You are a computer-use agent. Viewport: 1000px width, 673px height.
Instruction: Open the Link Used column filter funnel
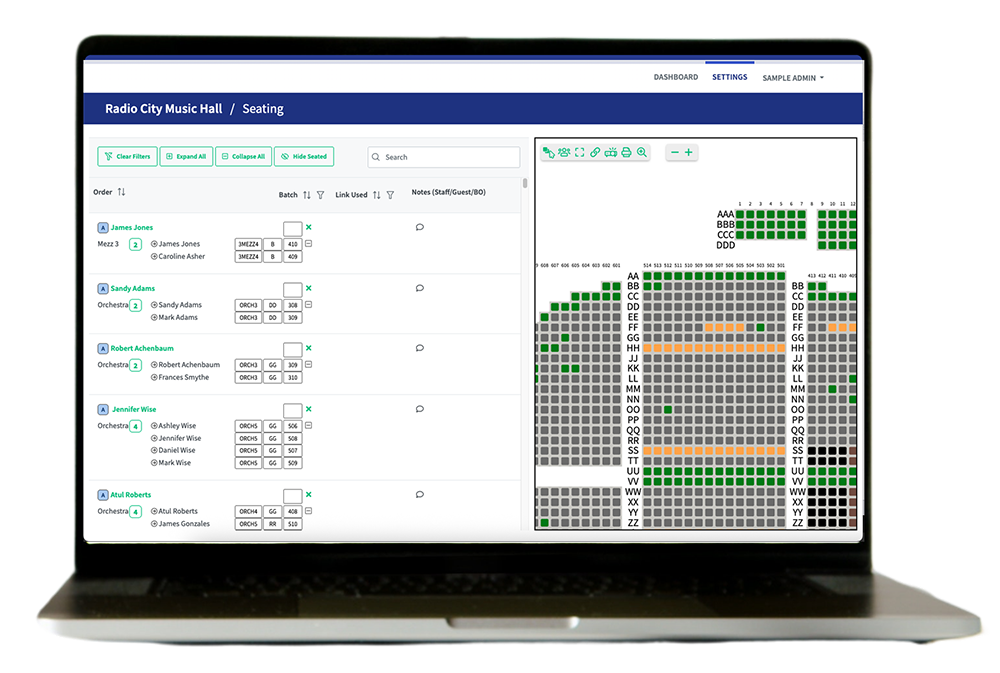tap(390, 195)
